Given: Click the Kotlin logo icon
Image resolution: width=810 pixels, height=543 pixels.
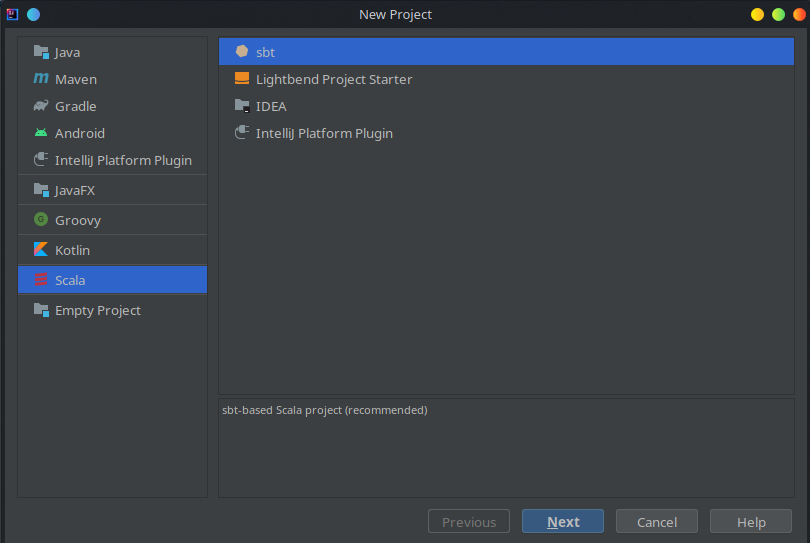Looking at the screenshot, I should pos(41,250).
